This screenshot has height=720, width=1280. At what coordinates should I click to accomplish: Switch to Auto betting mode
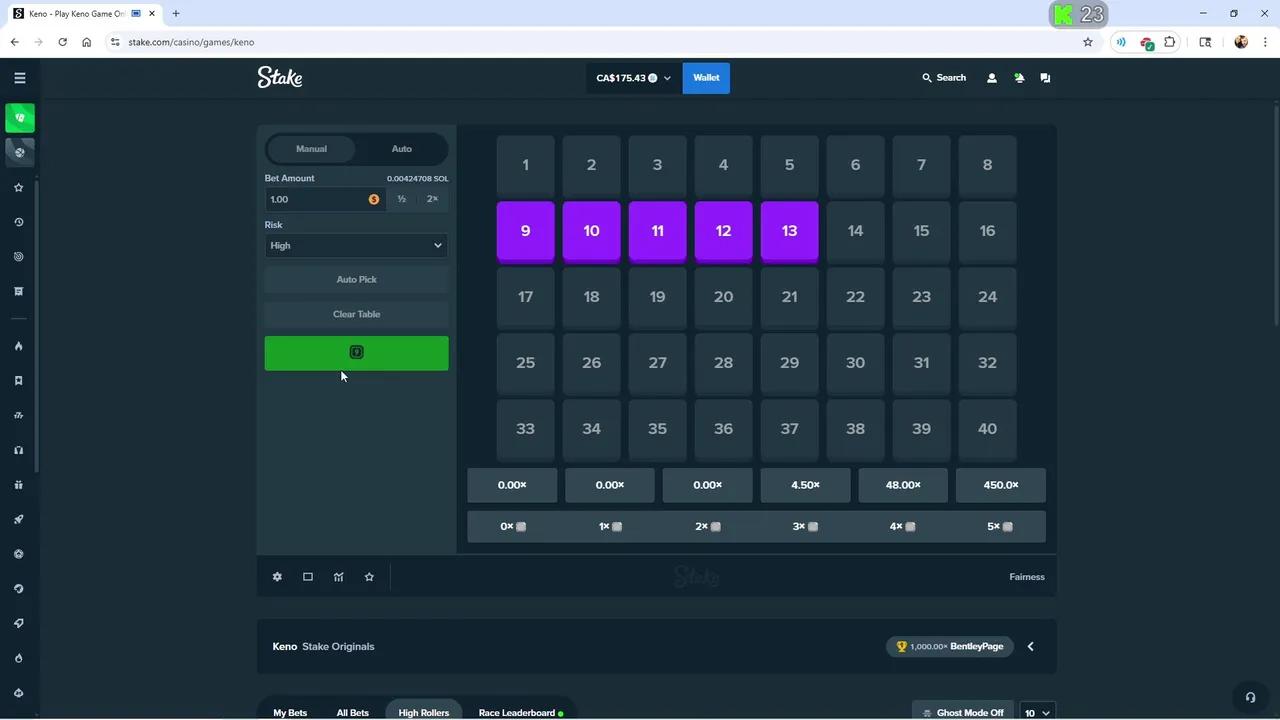(x=401, y=149)
